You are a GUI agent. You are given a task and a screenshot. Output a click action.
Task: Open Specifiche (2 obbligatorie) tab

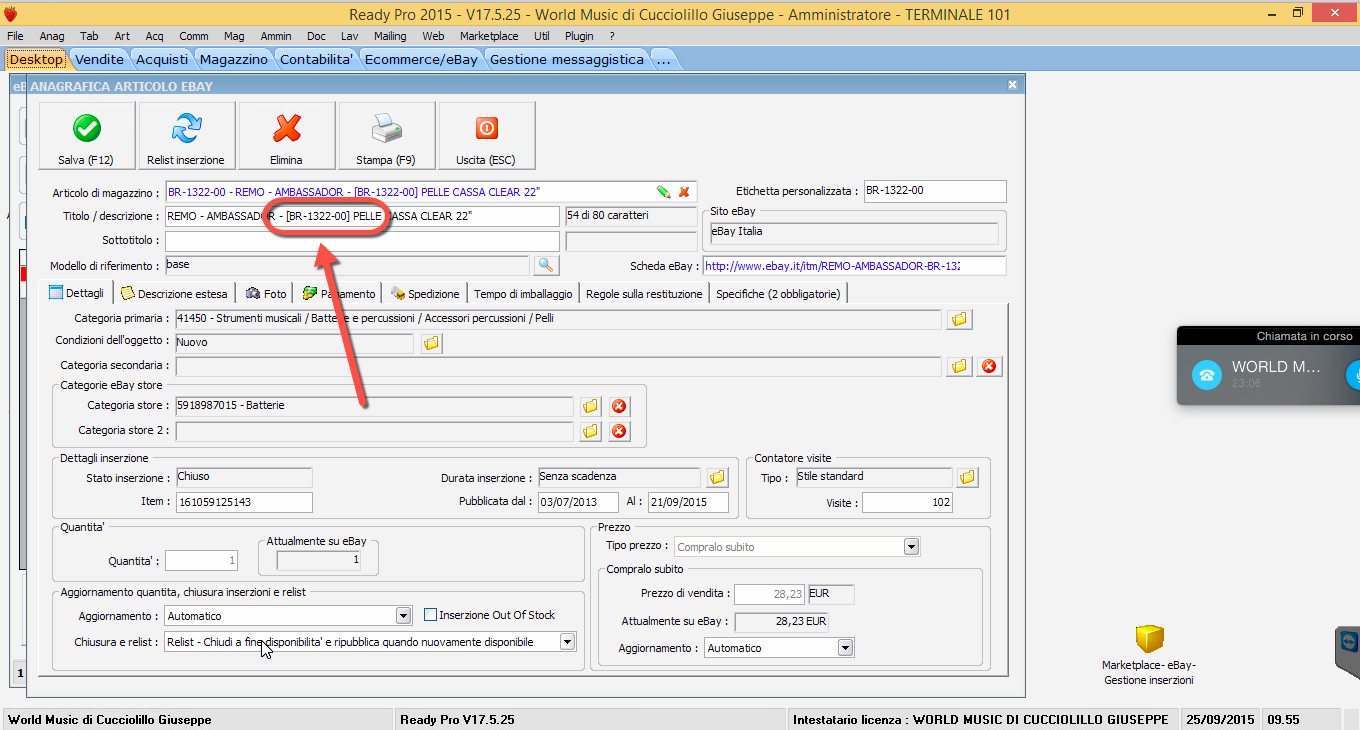click(780, 293)
